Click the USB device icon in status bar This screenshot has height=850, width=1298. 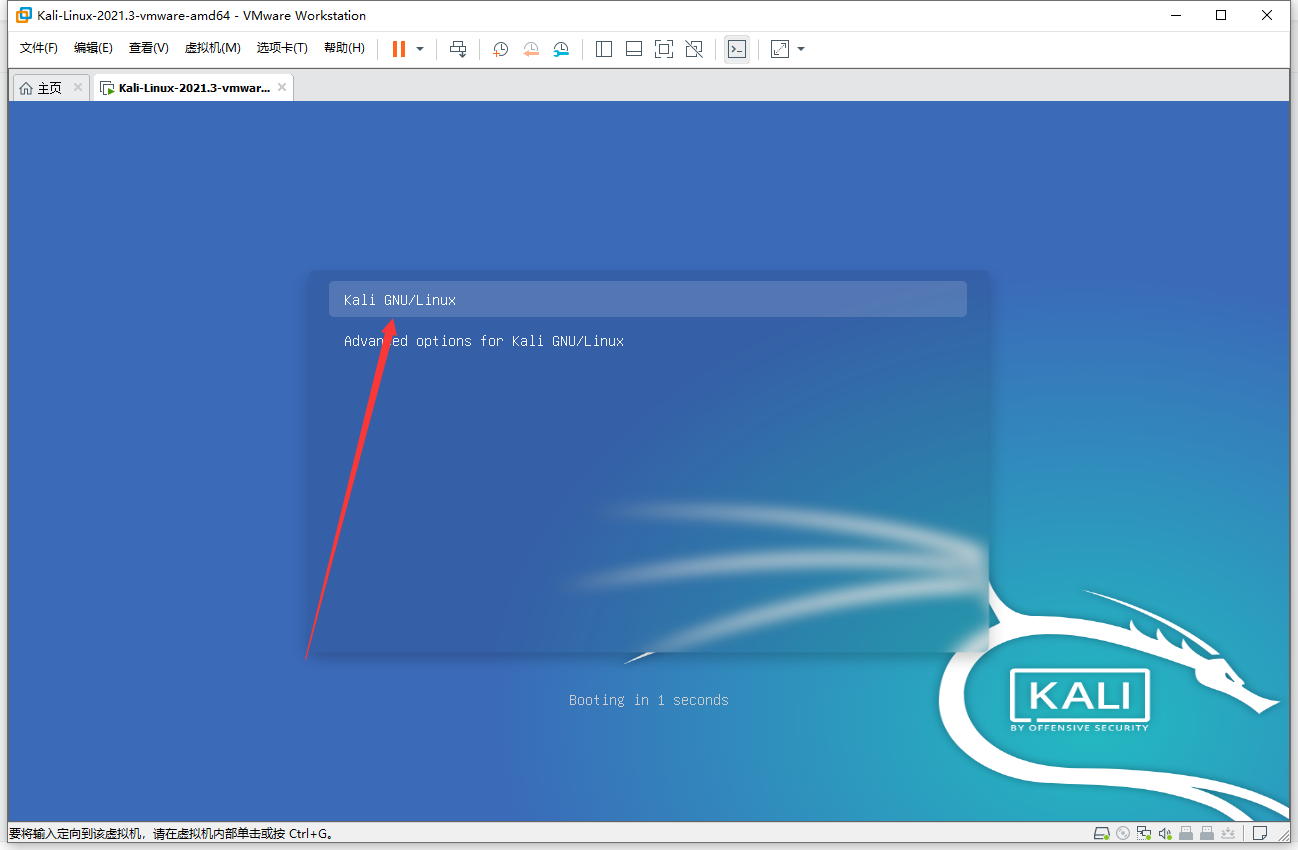[x=1186, y=832]
